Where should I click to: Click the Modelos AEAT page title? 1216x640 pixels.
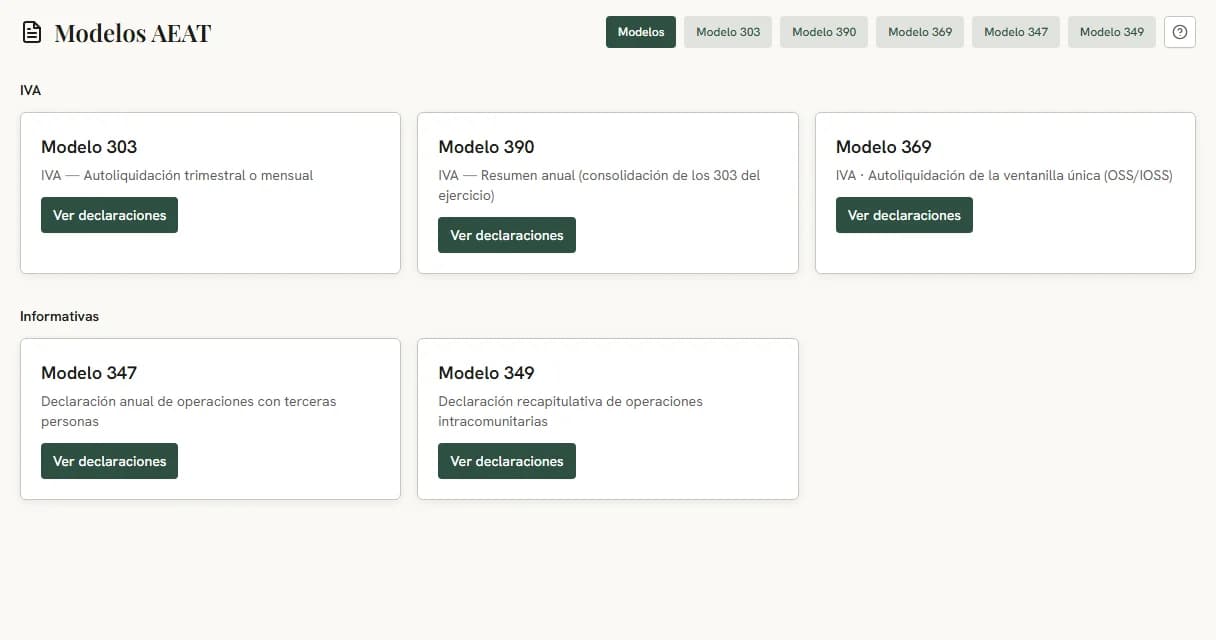point(132,33)
